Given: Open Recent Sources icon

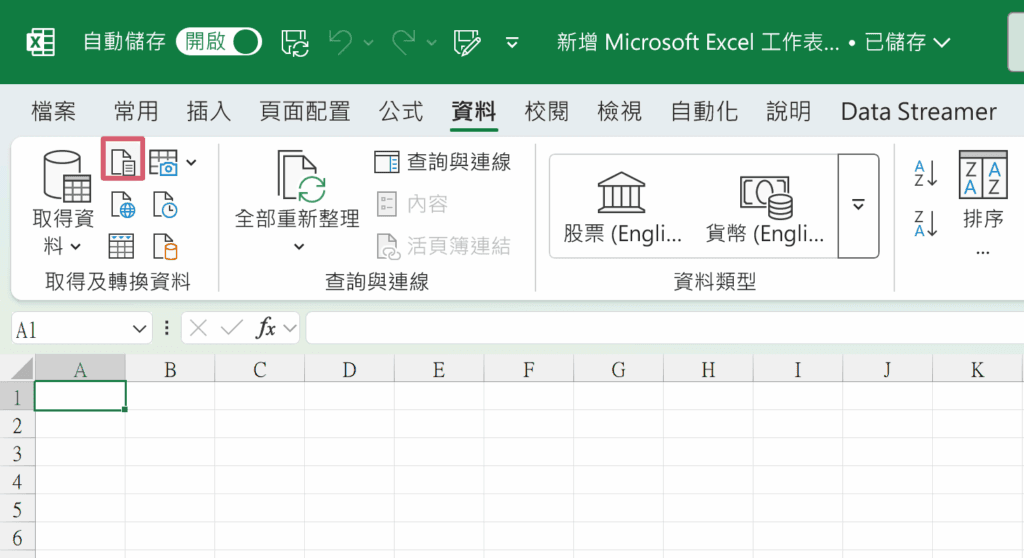Looking at the screenshot, I should coord(165,206).
